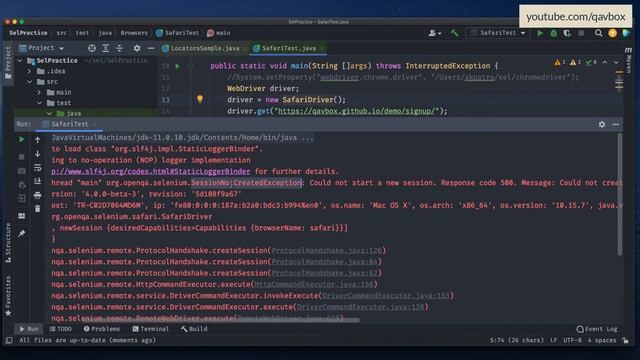Change LF line separator

553,340
